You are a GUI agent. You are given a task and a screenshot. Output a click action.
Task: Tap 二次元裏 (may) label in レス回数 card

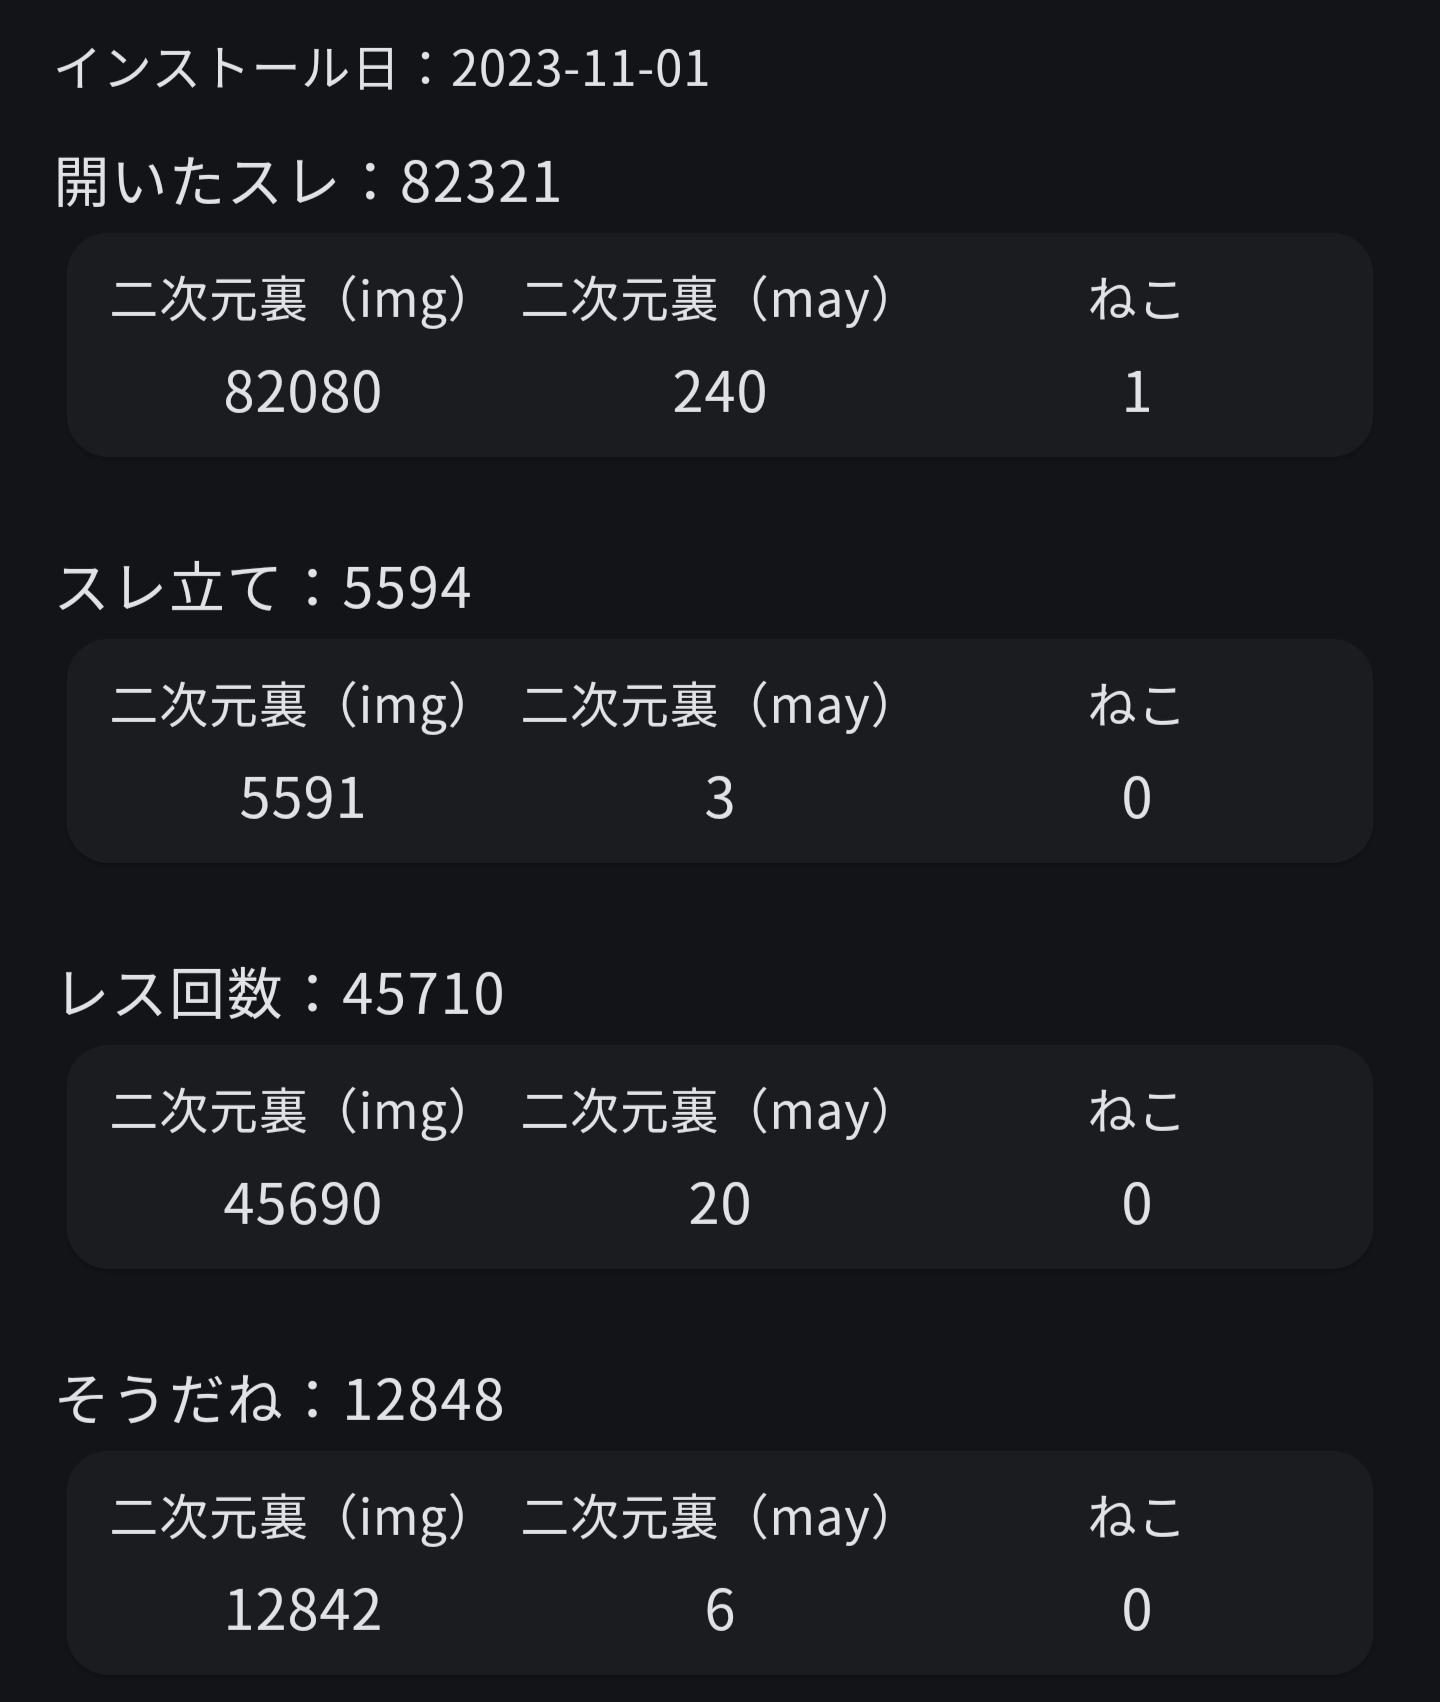707,1112
